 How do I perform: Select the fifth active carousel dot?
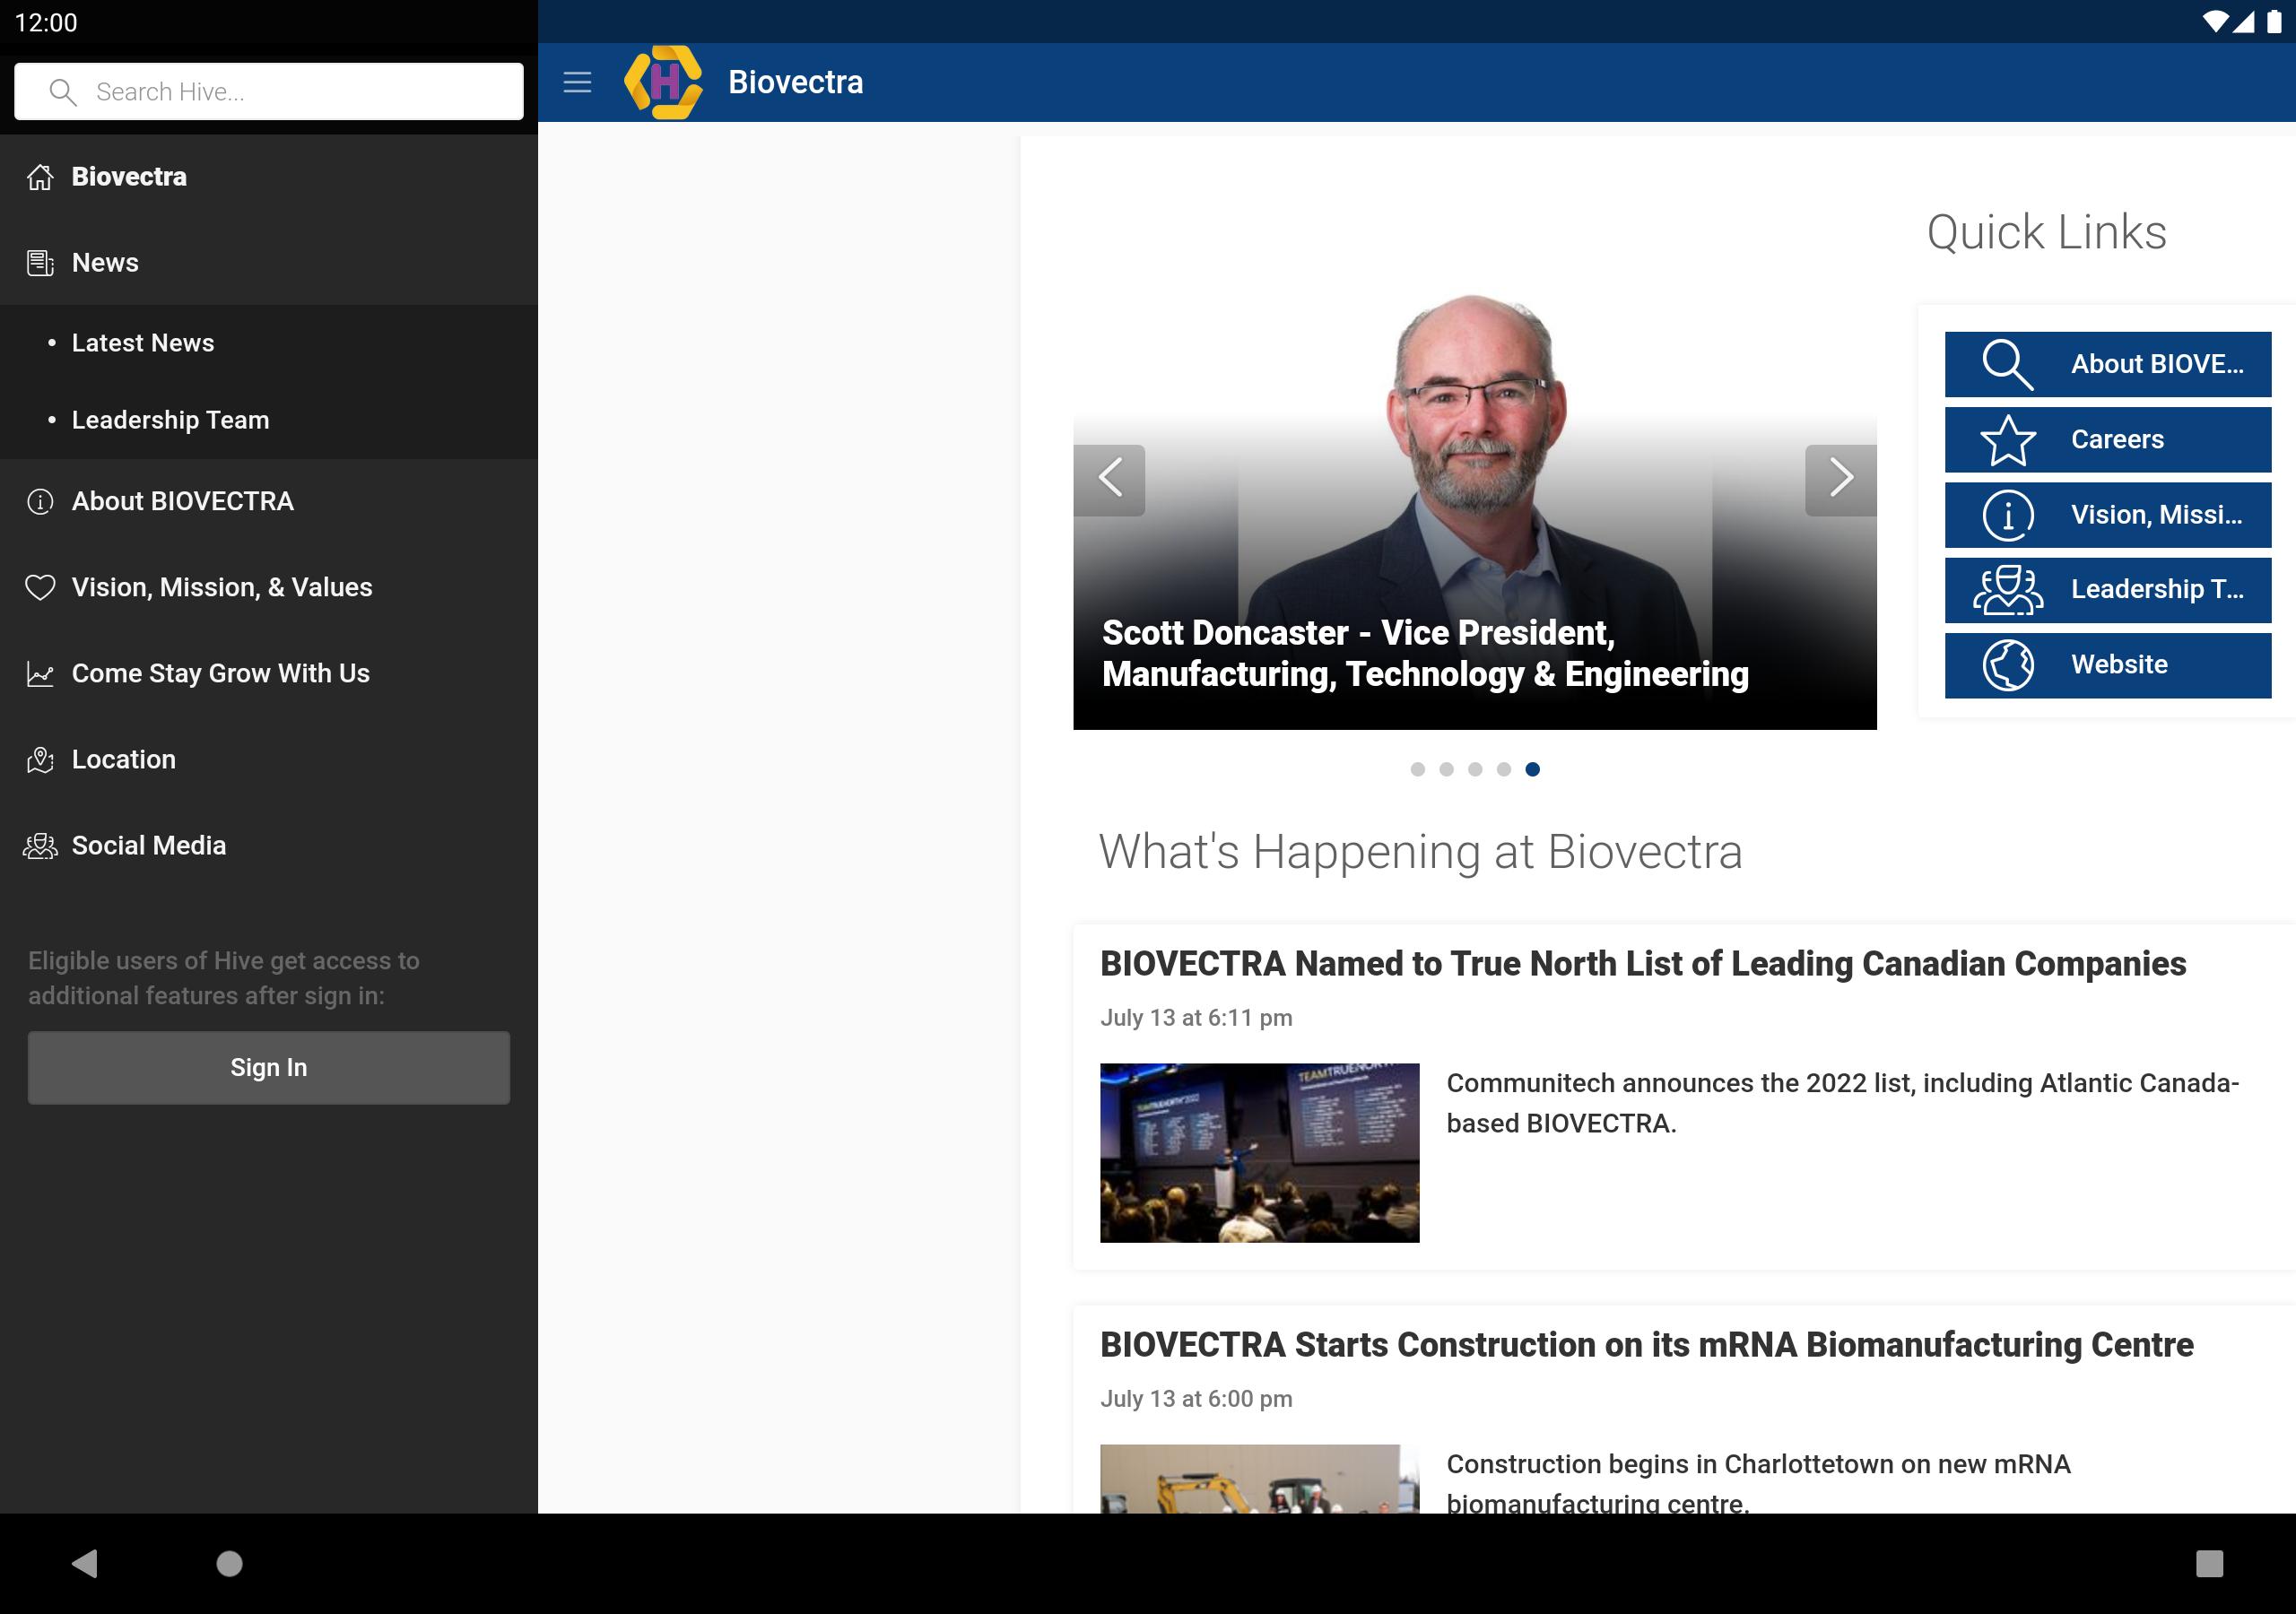1532,769
